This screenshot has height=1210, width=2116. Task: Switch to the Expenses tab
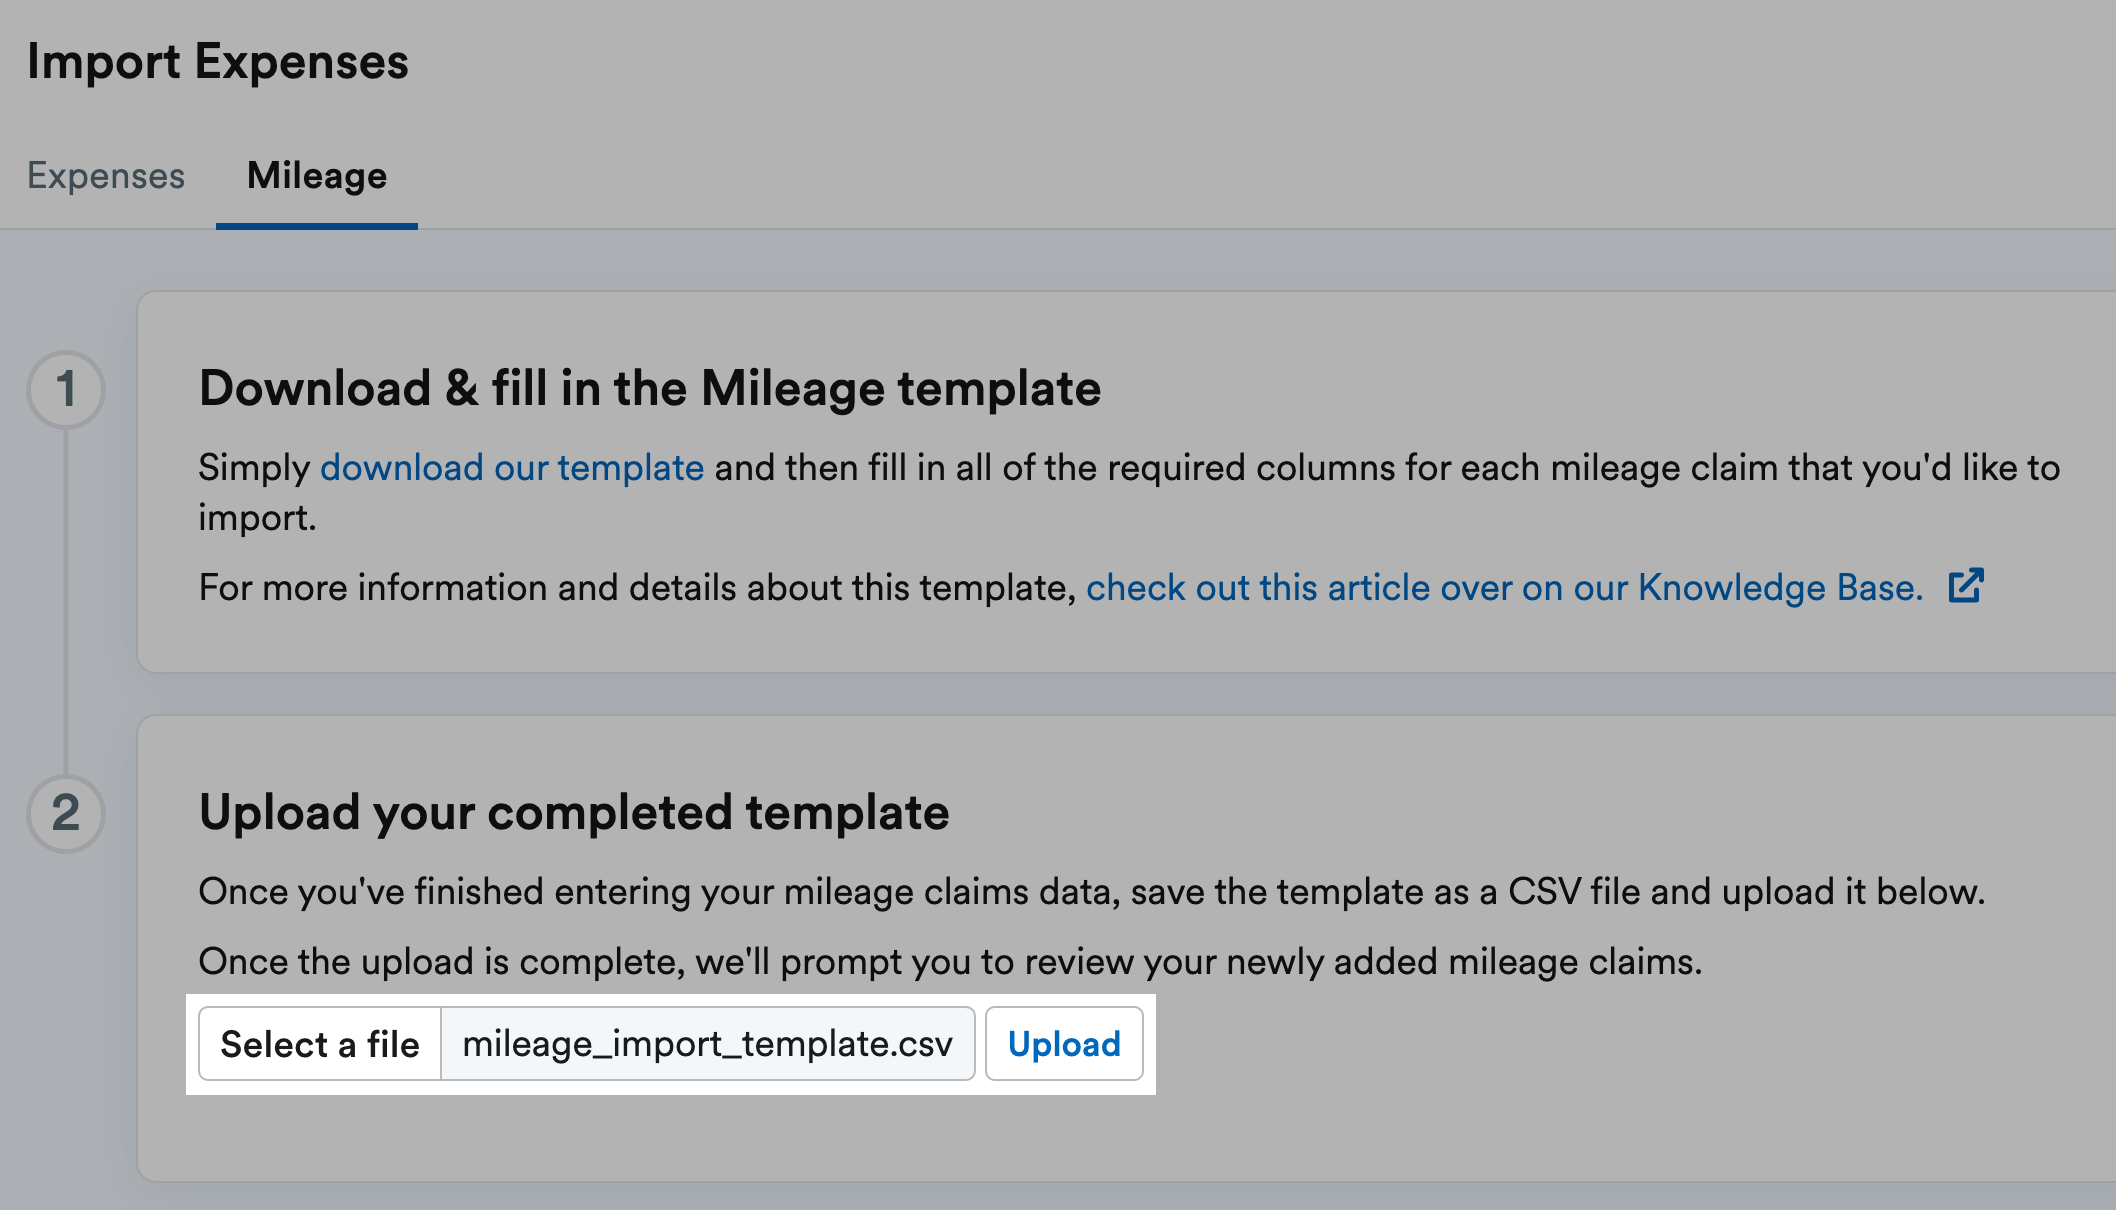pos(106,176)
